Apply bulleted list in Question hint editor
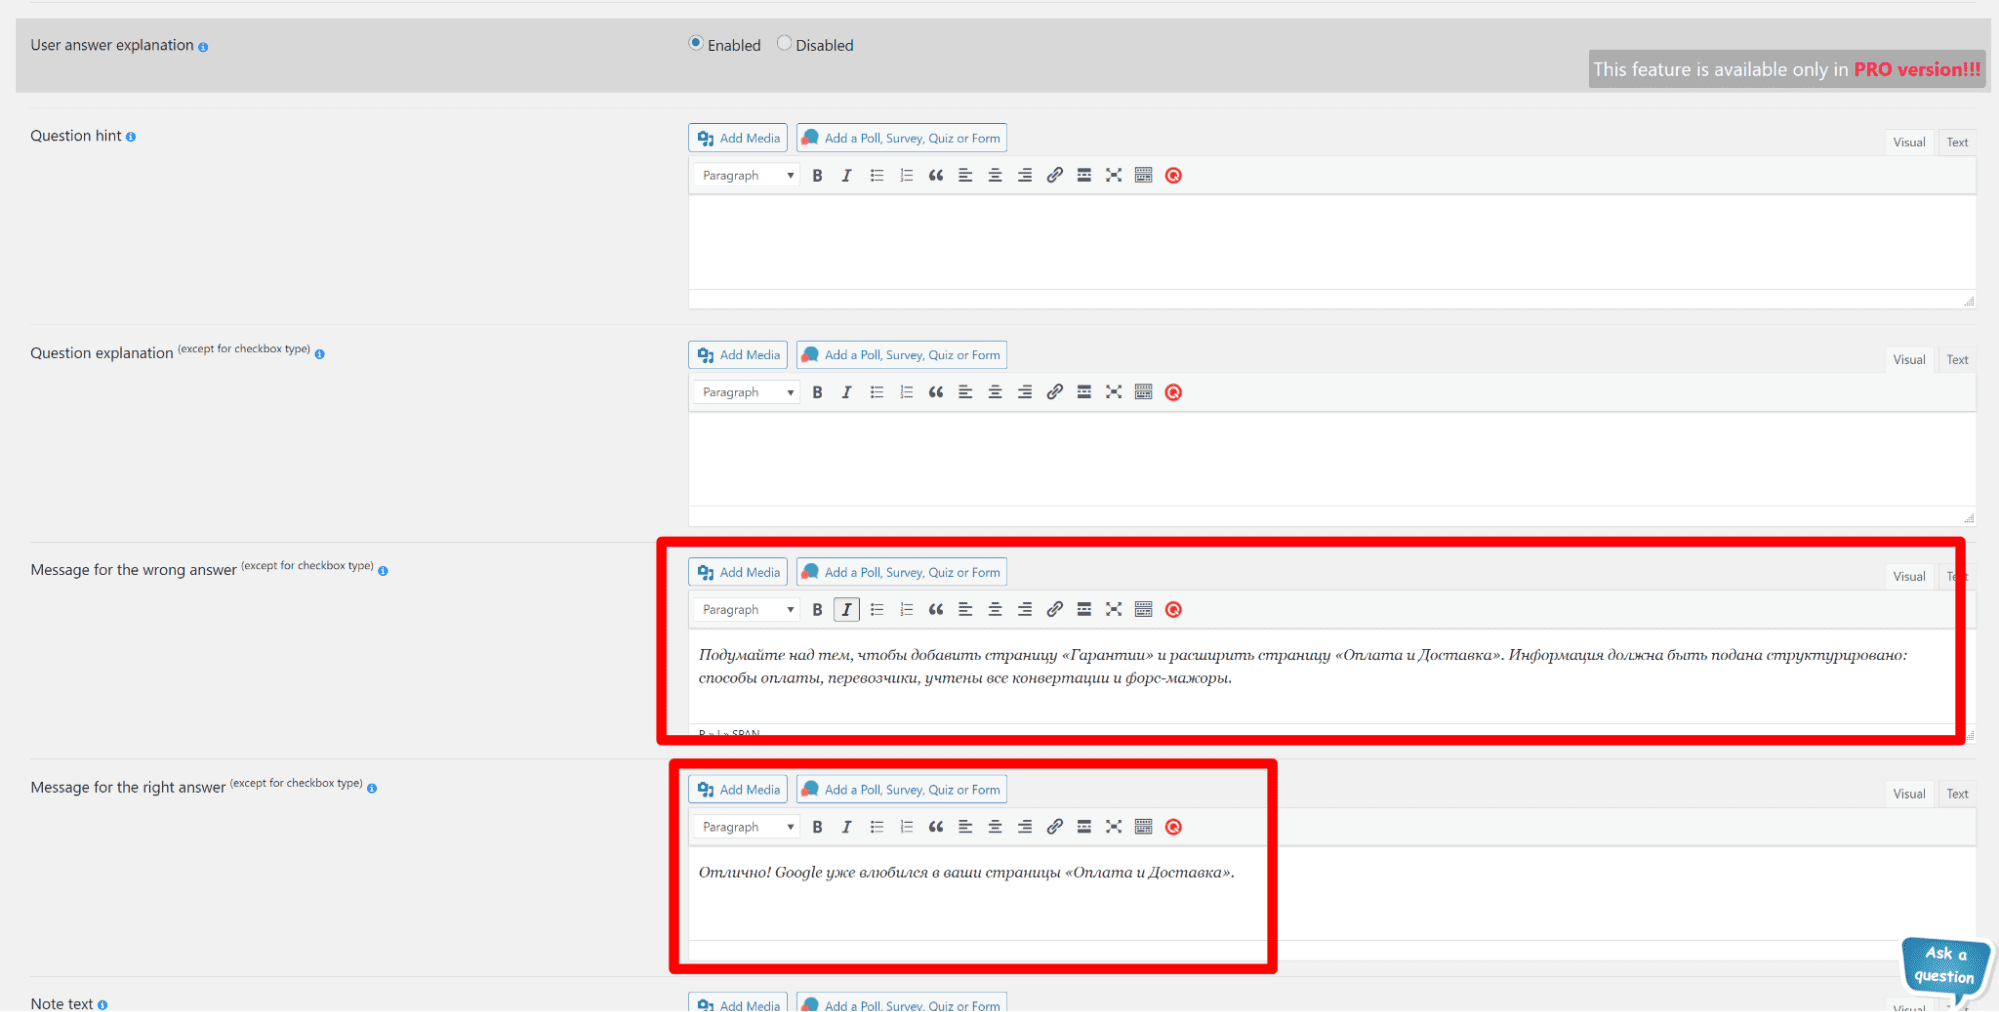1999x1012 pixels. [876, 176]
